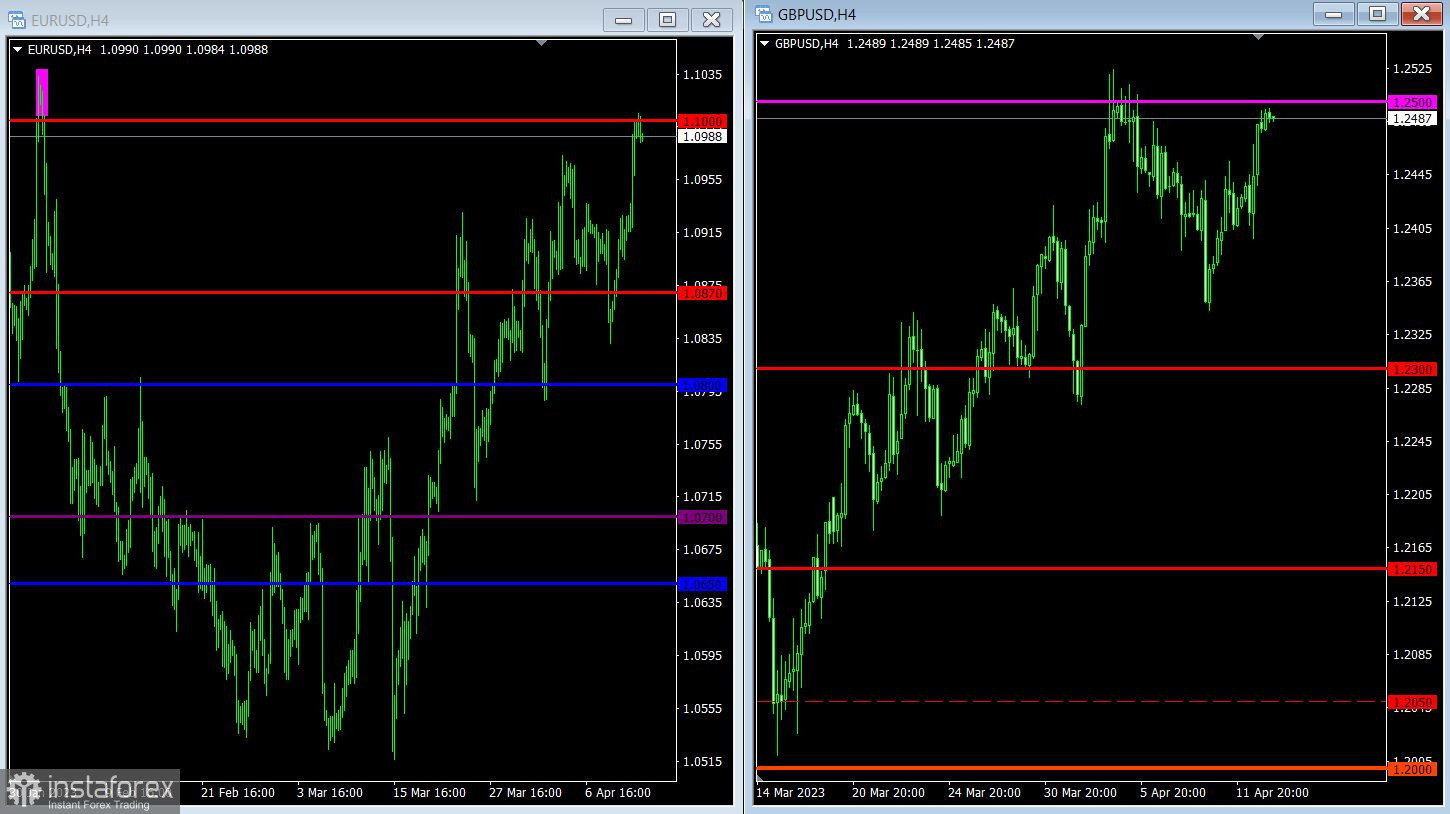The width and height of the screenshot is (1450, 814).
Task: Select the orange 1.2000 line in GBPUSD chart
Action: 1071,768
